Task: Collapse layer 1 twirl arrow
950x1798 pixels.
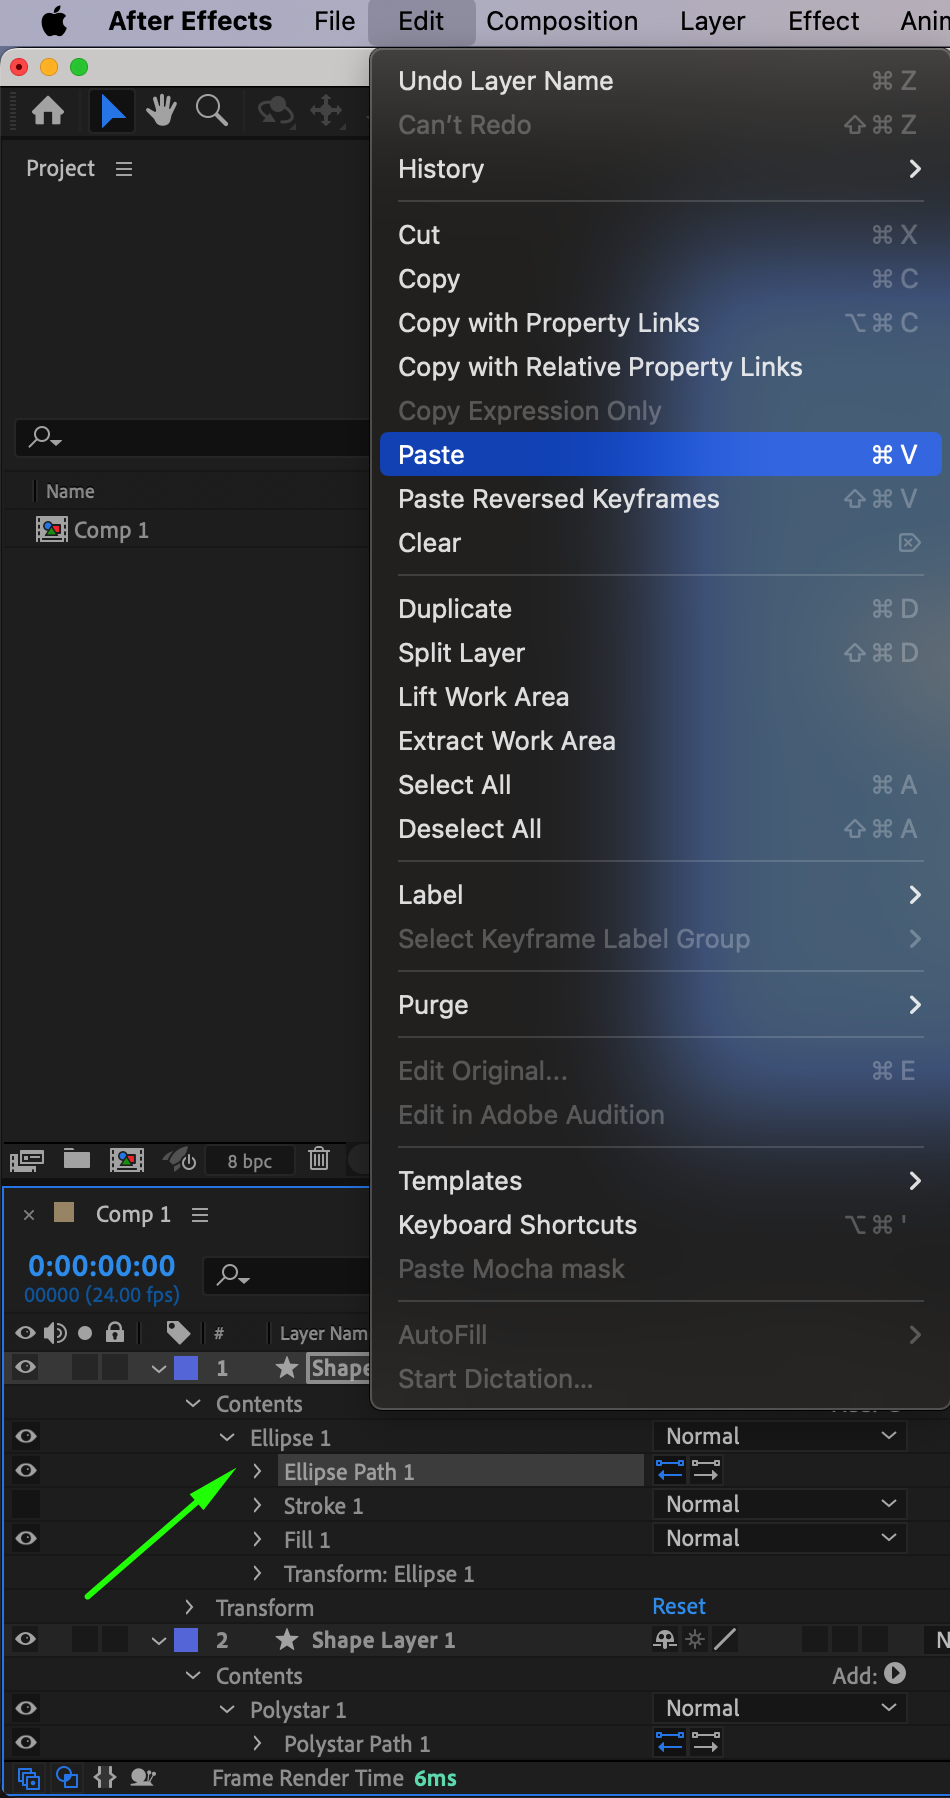Action: pos(159,1368)
